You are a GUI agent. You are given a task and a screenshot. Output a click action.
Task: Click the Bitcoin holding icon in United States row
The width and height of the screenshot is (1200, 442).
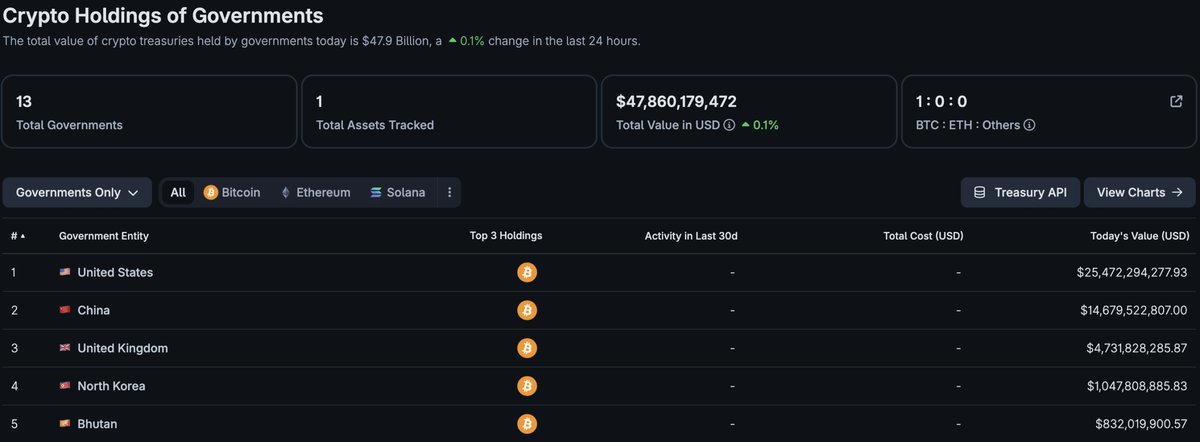click(527, 272)
